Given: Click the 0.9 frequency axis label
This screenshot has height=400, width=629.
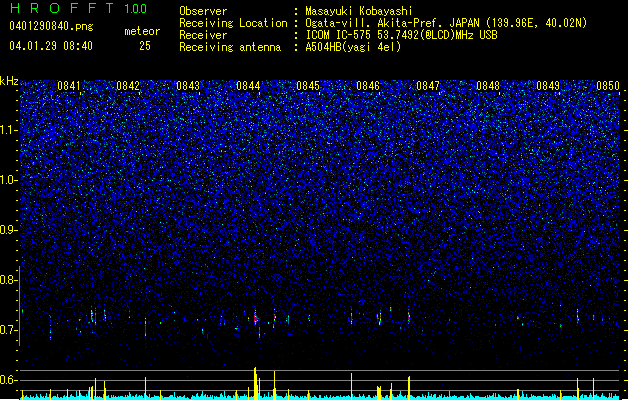Looking at the screenshot, I should [x=8, y=230].
